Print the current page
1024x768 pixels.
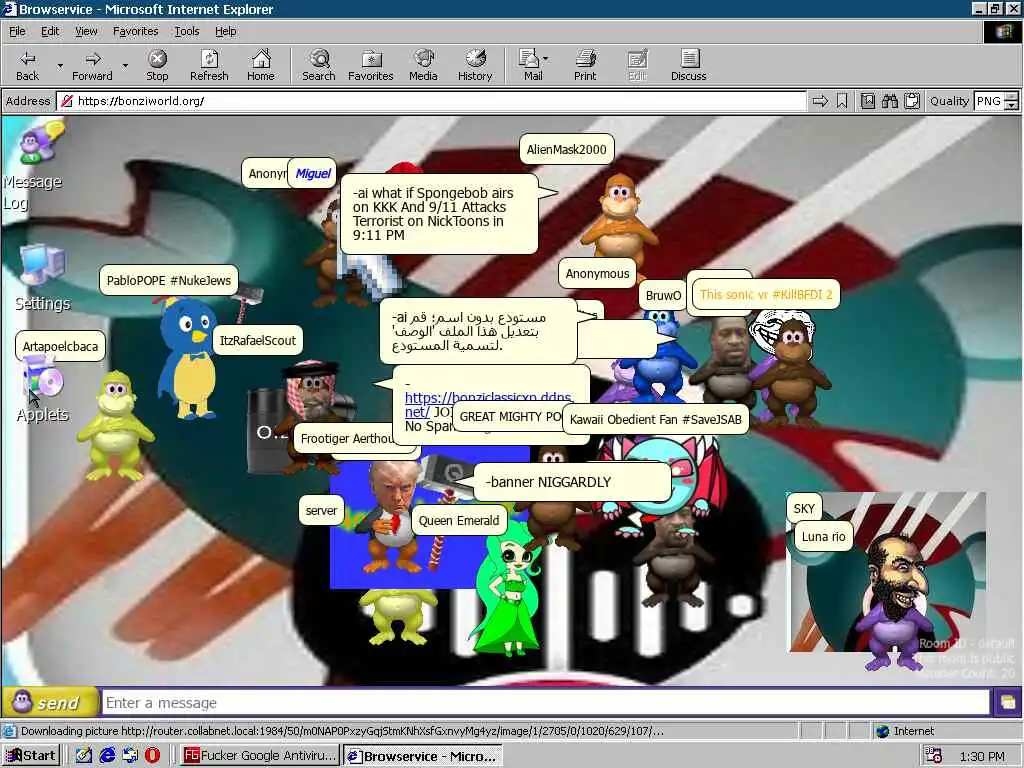585,65
